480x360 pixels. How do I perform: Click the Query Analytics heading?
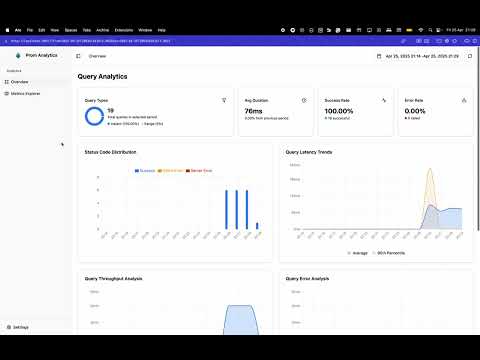tap(102, 76)
